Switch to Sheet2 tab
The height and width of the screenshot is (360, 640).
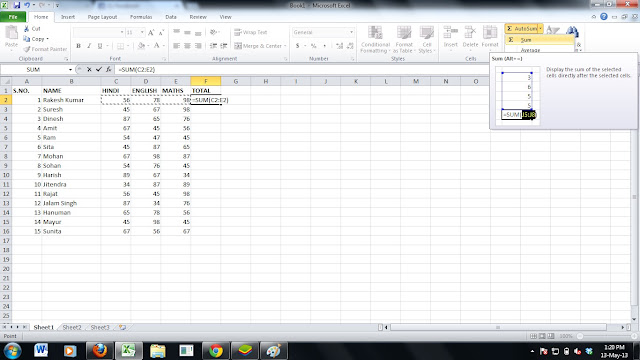click(x=72, y=327)
